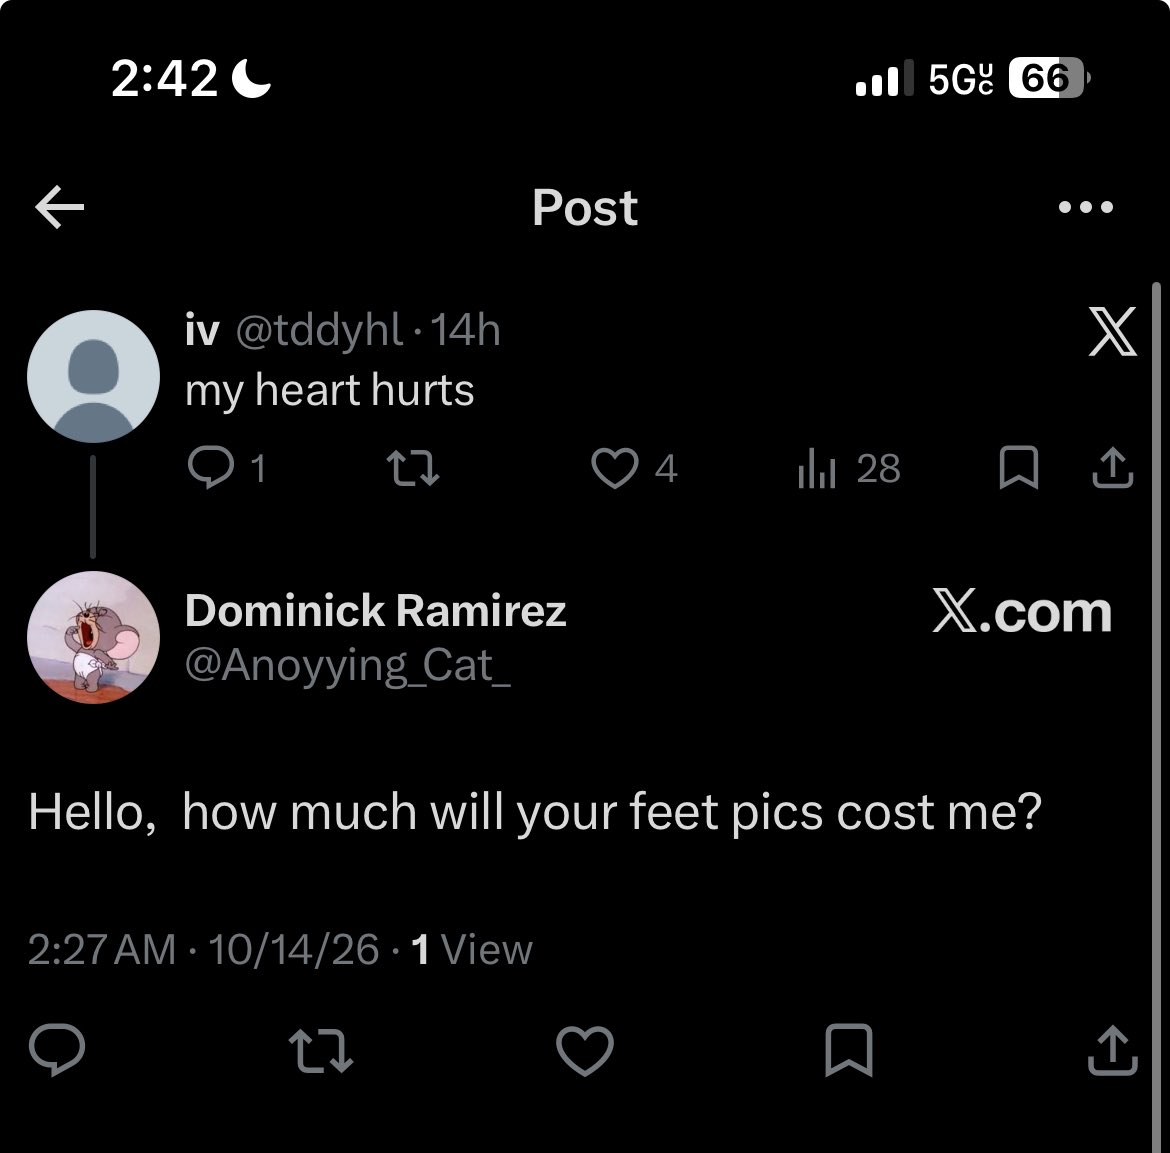Tap the X.com label
Image resolution: width=1170 pixels, height=1153 pixels.
coord(1022,612)
